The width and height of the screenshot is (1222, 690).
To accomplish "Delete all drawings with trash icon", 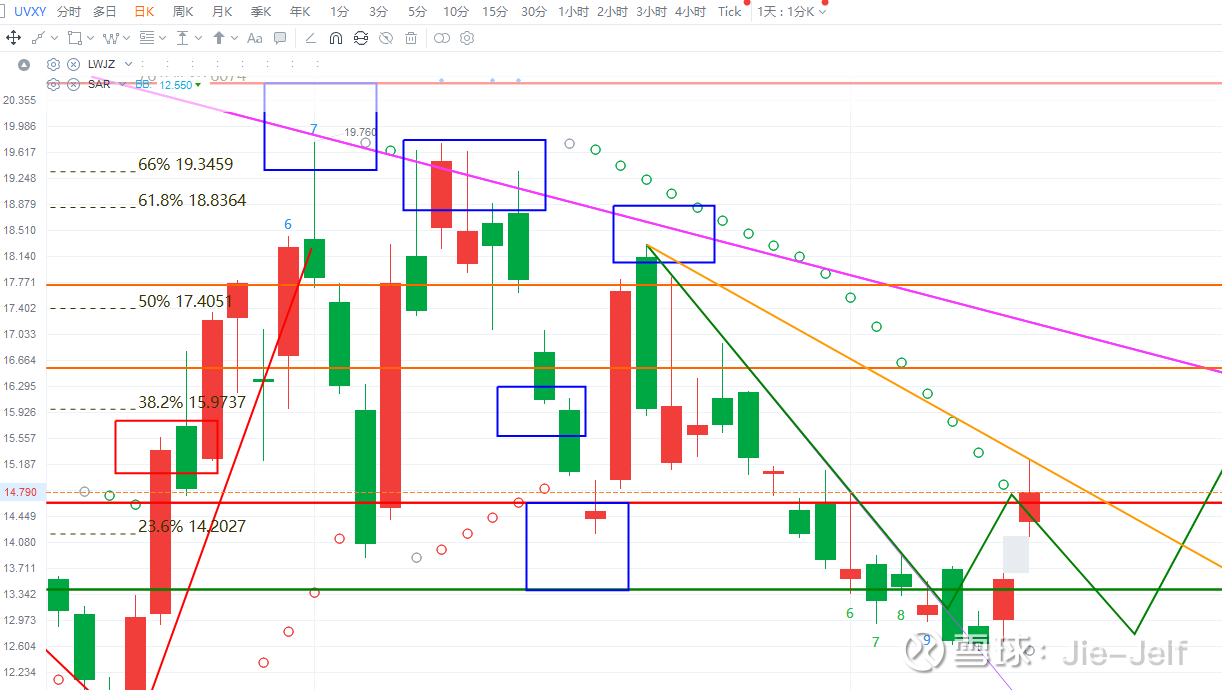I will [x=411, y=38].
